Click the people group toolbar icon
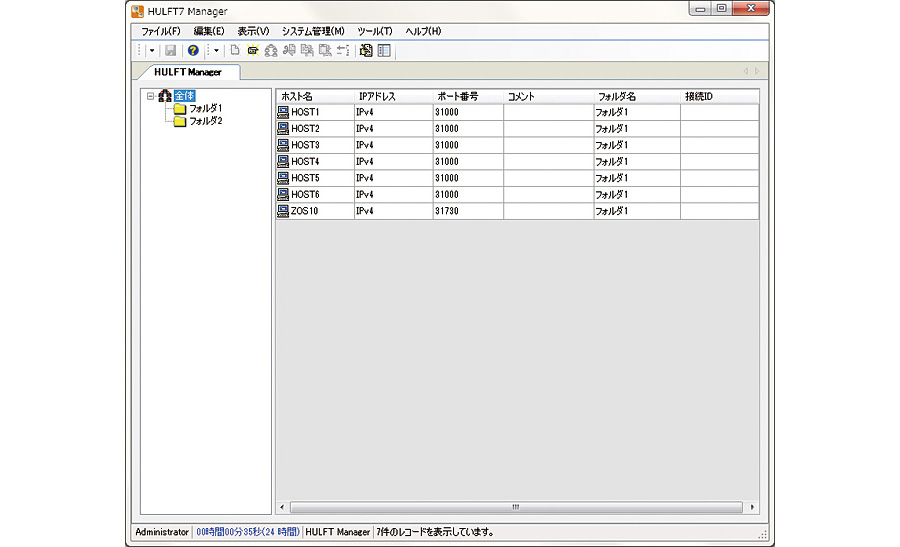Viewport: 900px width, 547px height. pyautogui.click(x=270, y=50)
